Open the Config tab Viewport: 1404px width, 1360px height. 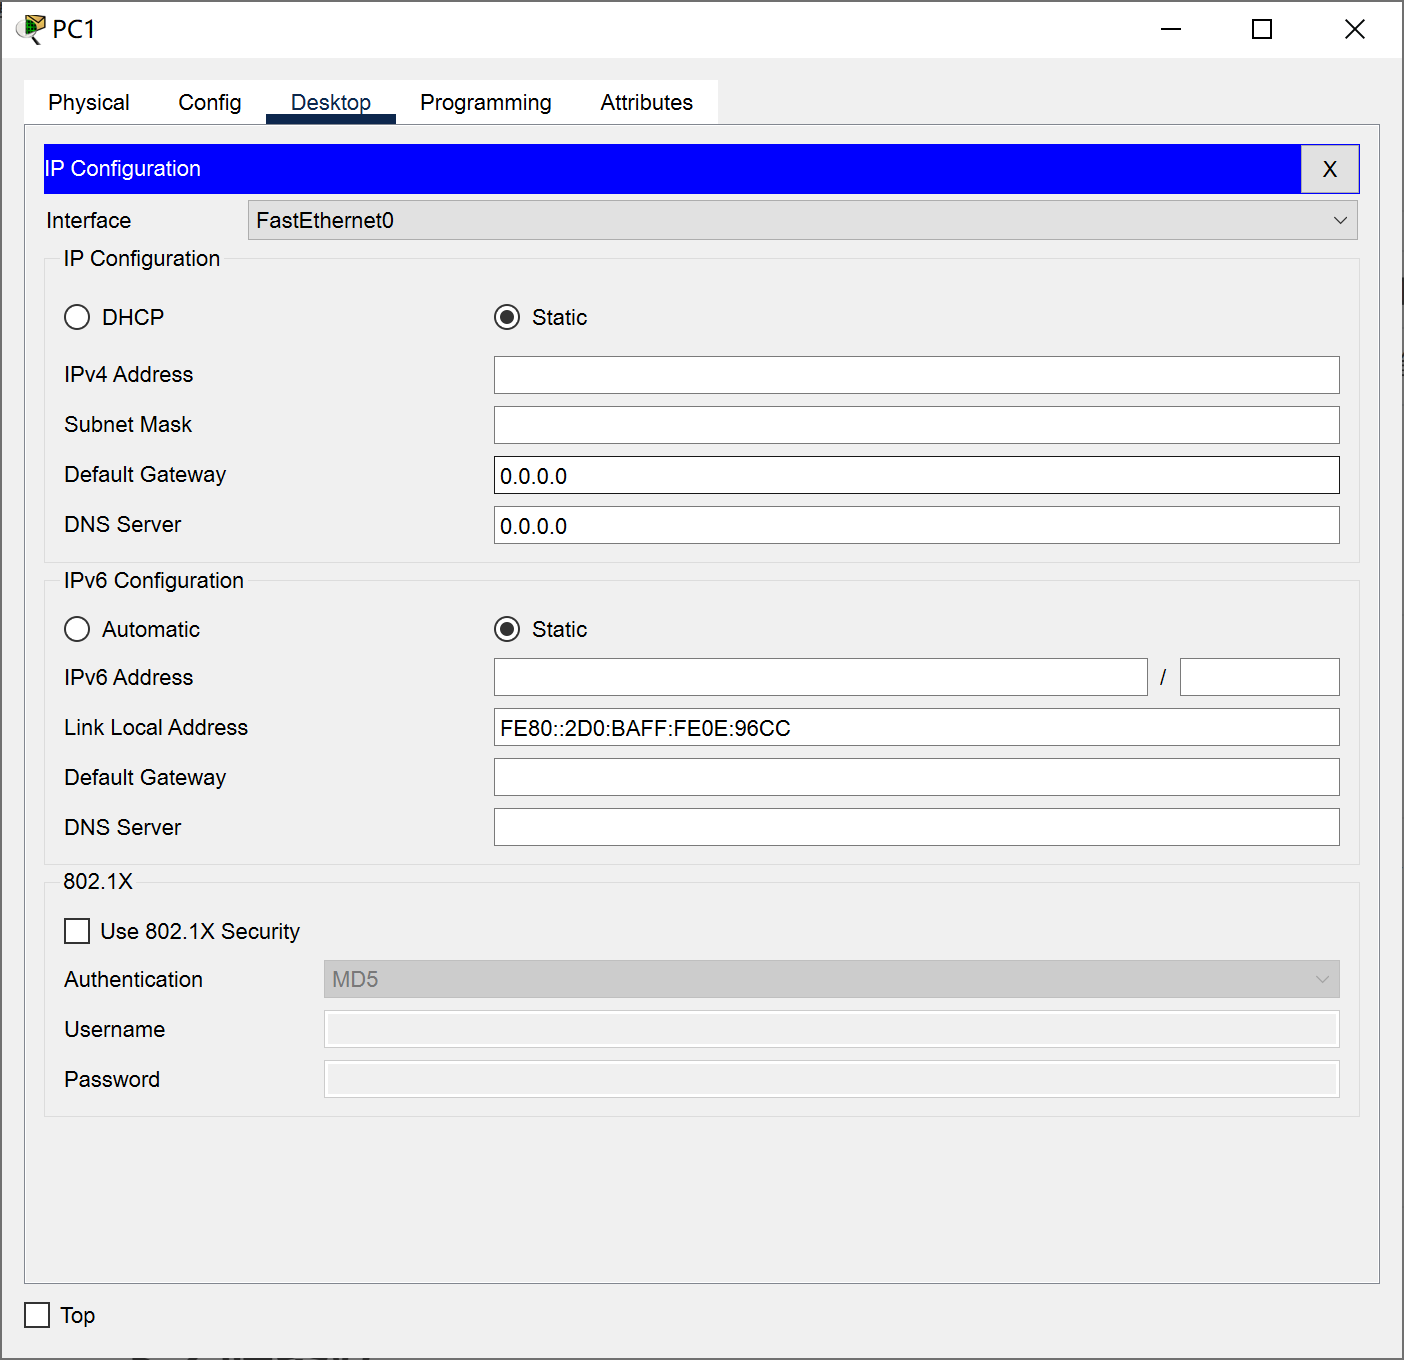click(209, 102)
